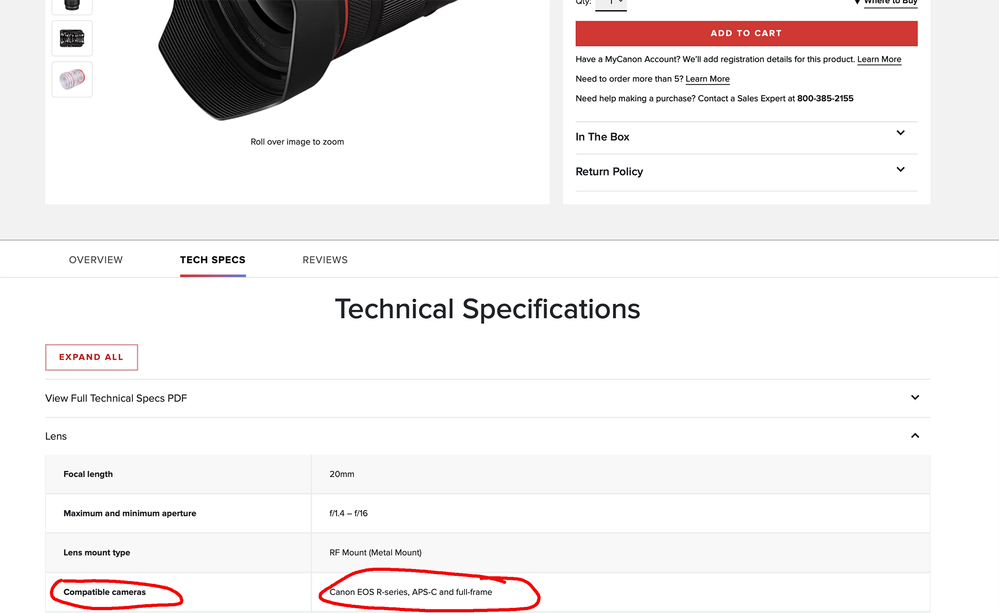999x613 pixels.
Task: Select the black lens front-view thumbnail
Action: point(71,5)
